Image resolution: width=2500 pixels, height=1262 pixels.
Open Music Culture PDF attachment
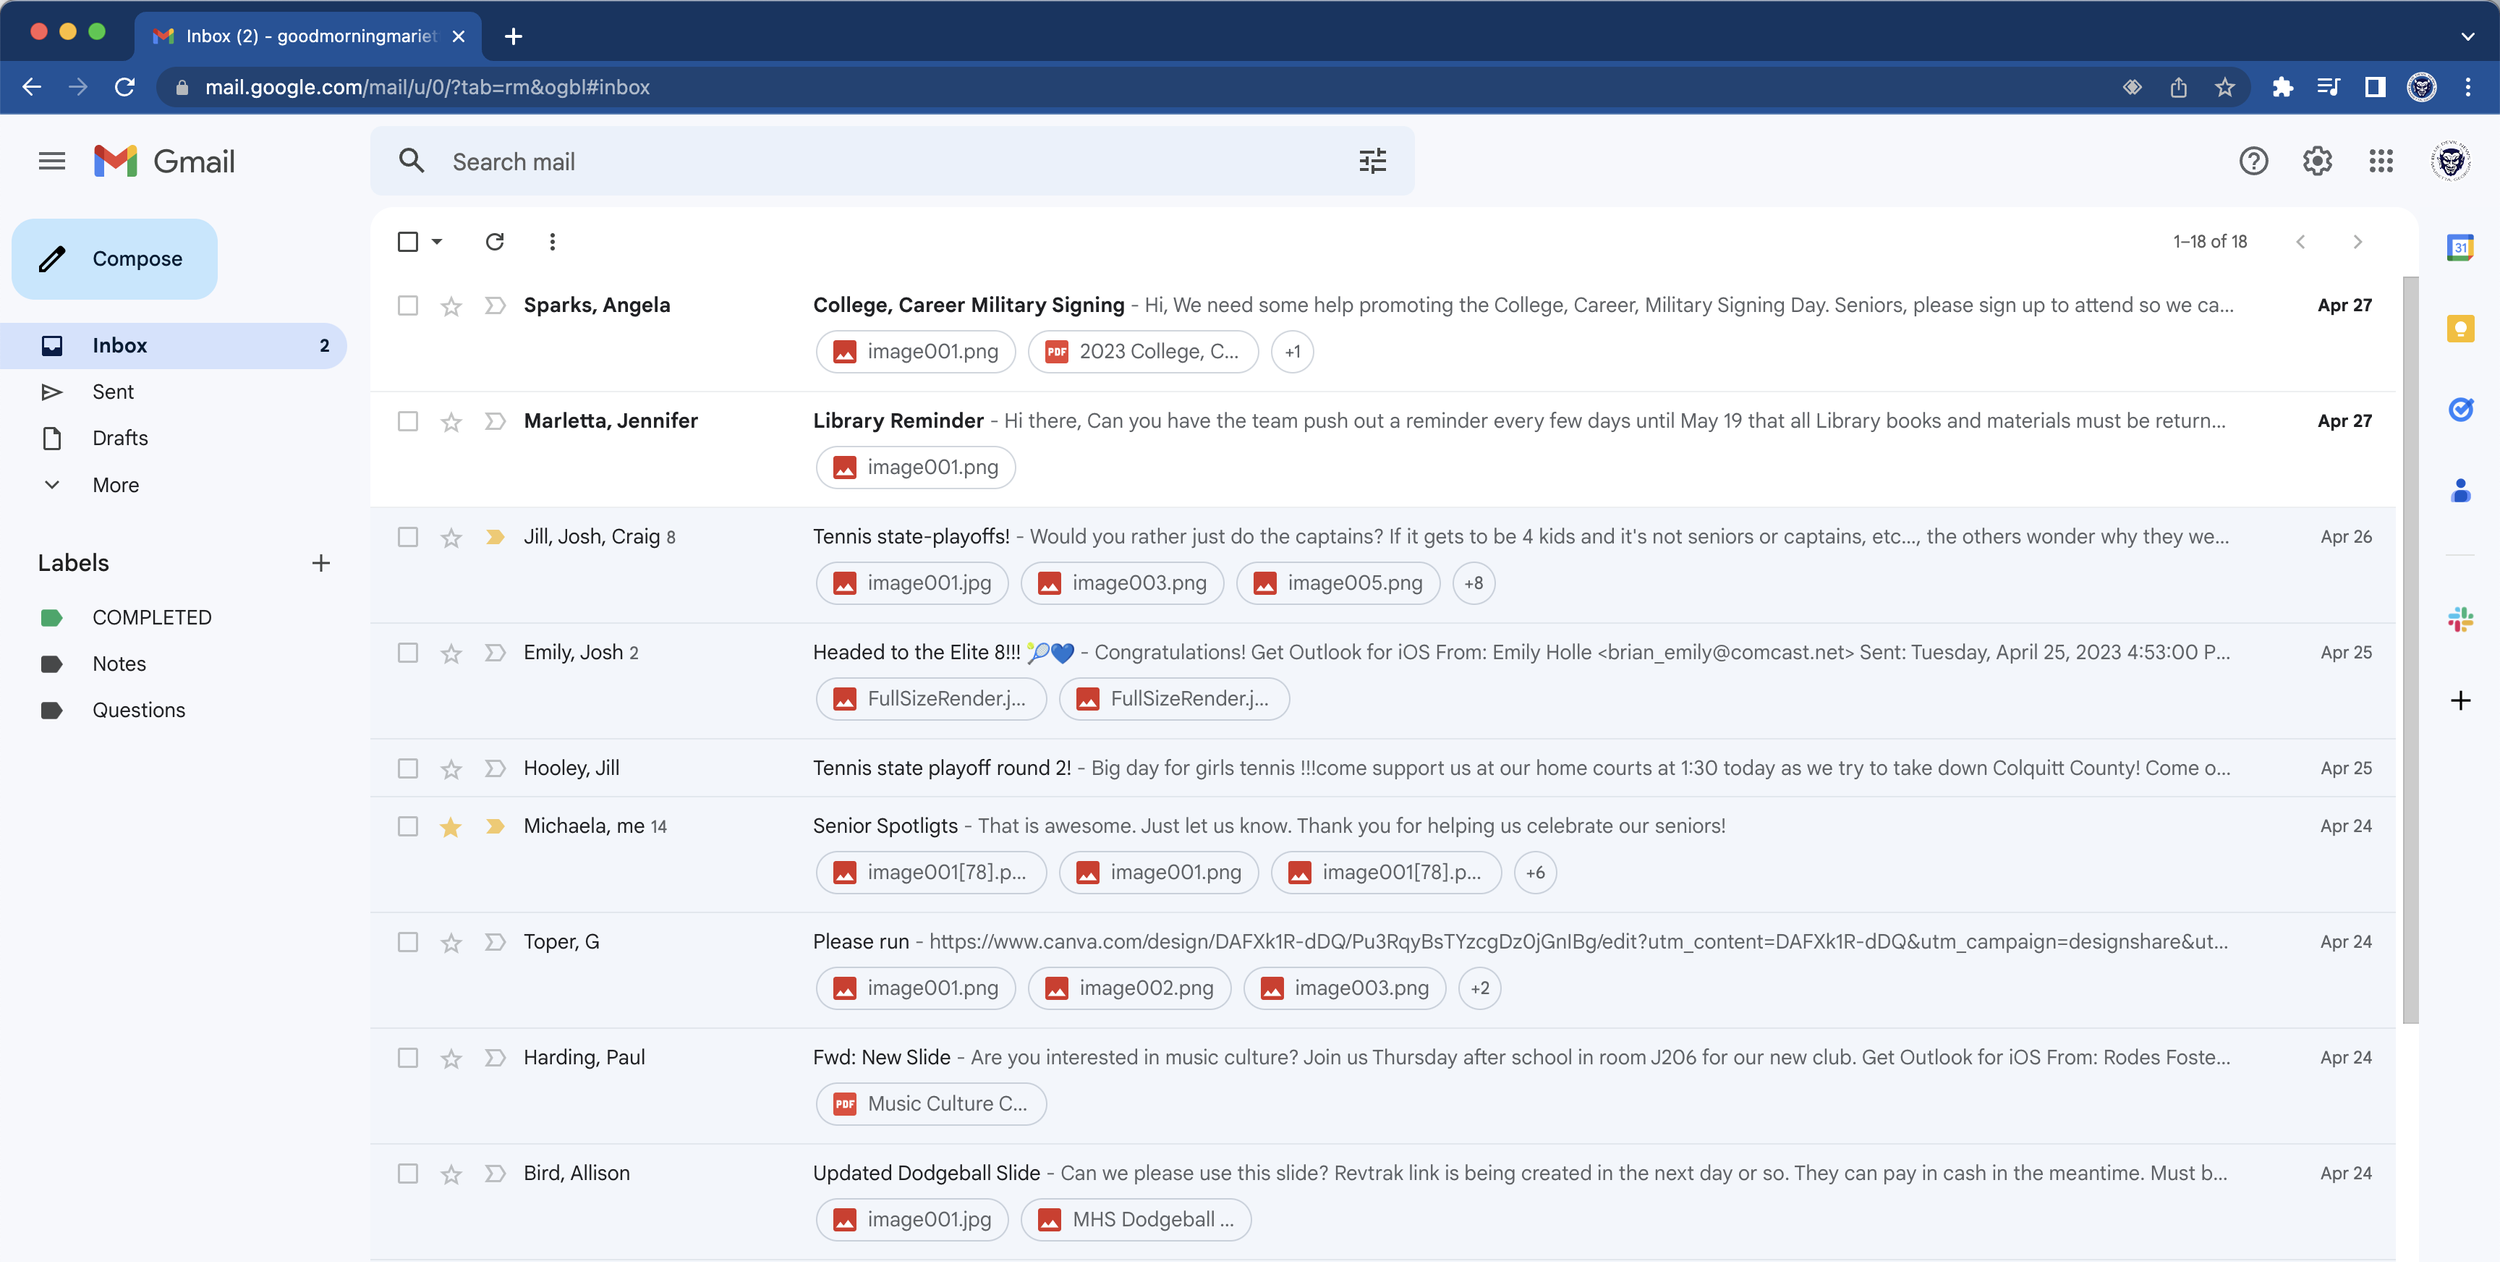point(931,1104)
